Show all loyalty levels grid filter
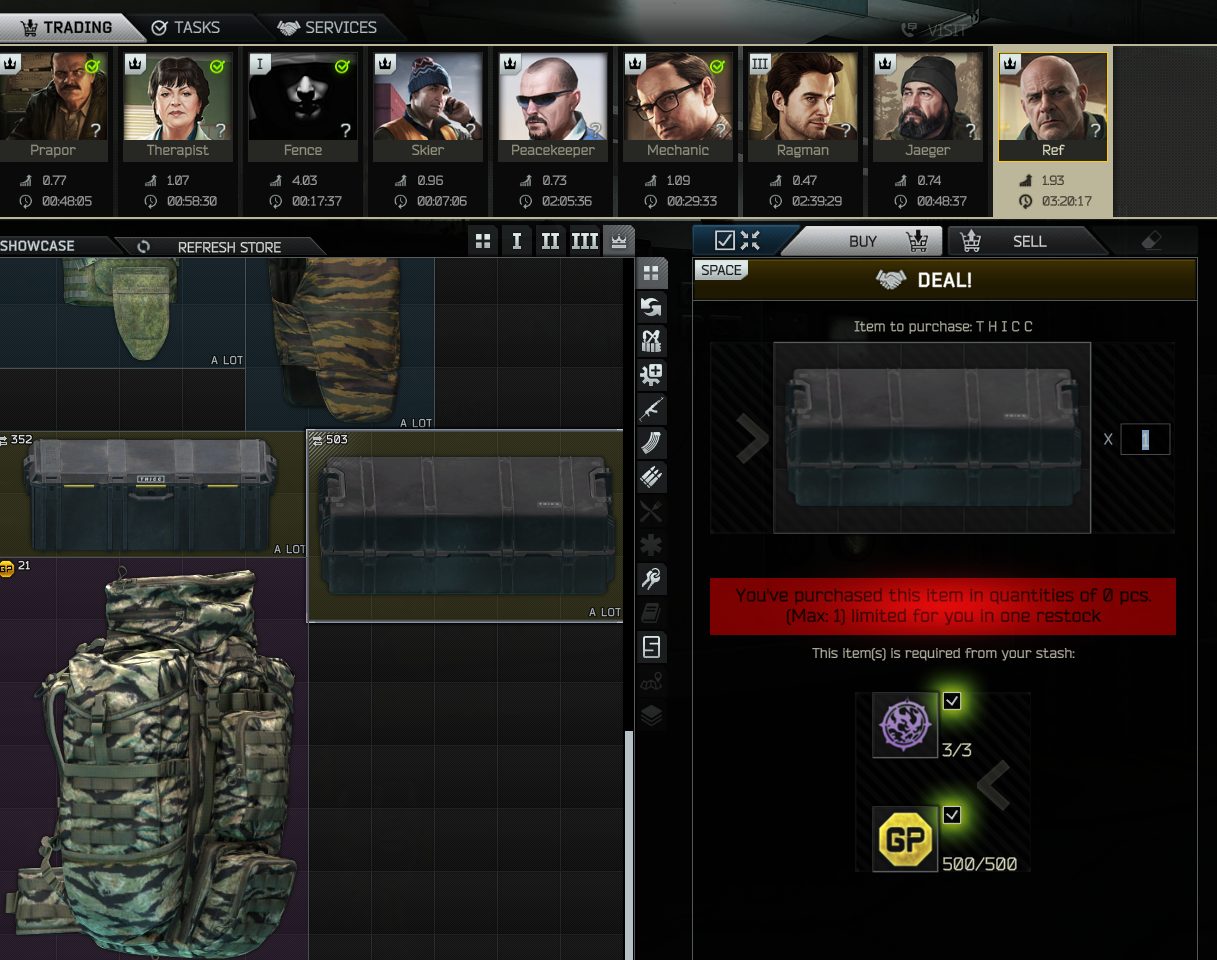This screenshot has height=960, width=1217. [x=484, y=241]
